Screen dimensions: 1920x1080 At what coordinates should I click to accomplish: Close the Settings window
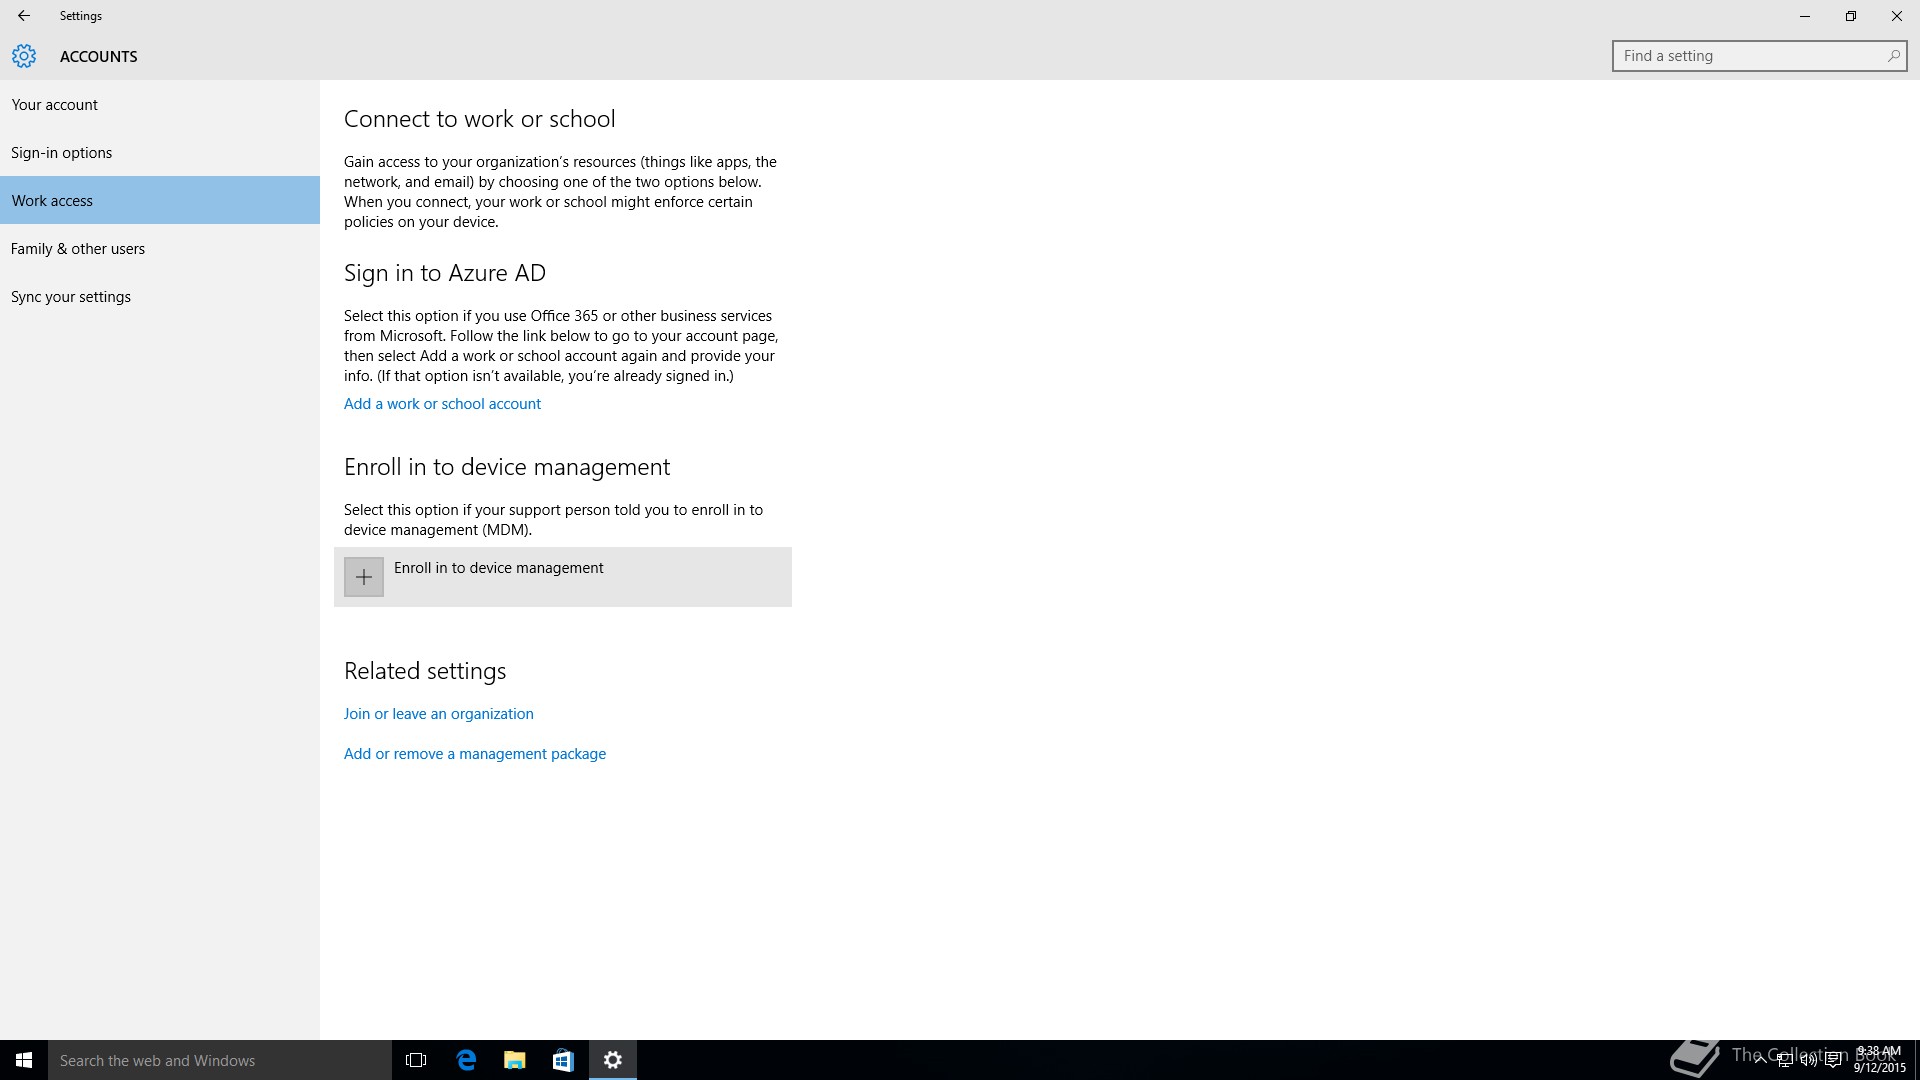pos(1897,16)
